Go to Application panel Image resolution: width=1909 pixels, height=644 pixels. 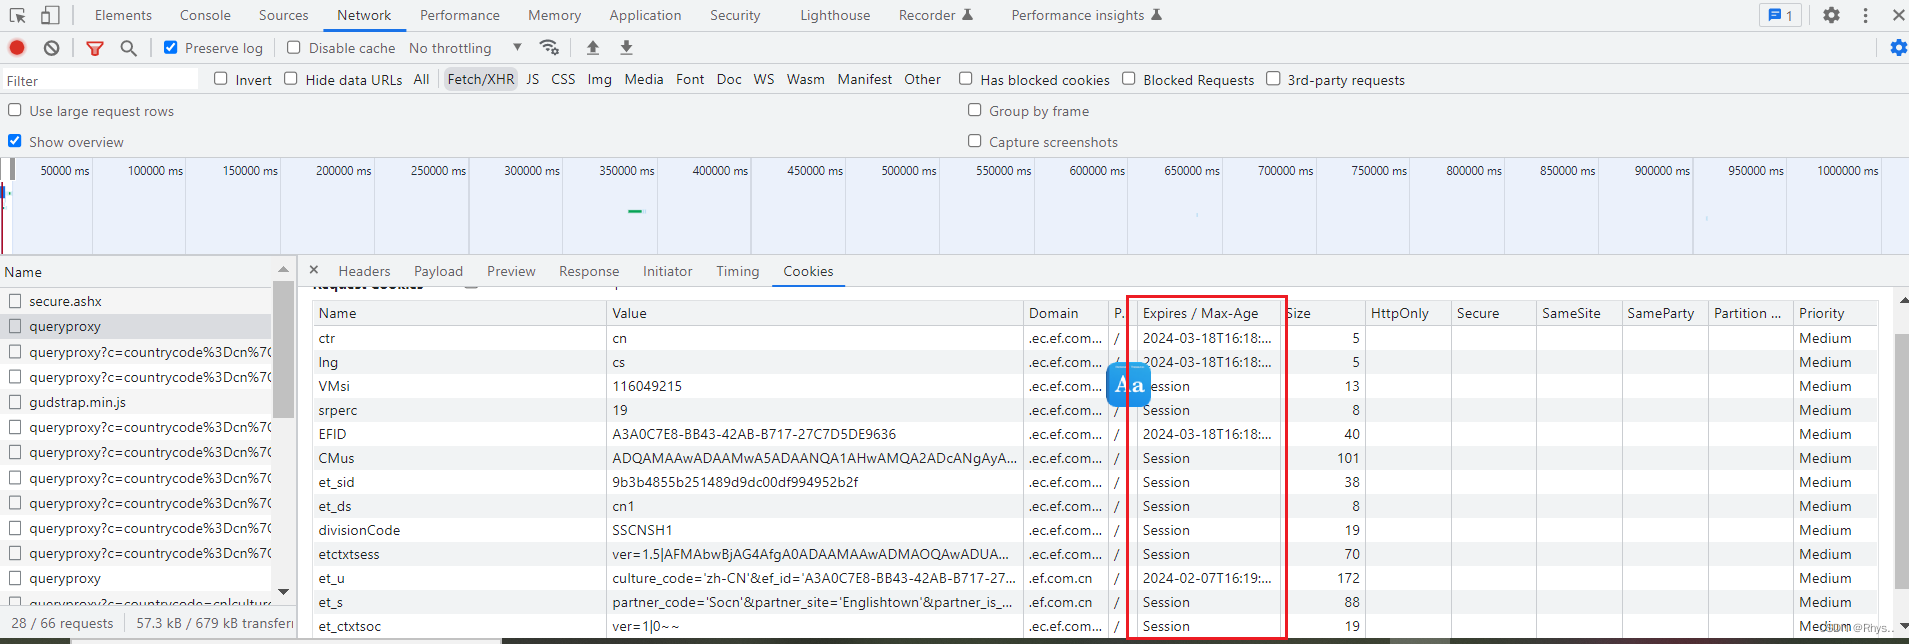click(x=645, y=15)
